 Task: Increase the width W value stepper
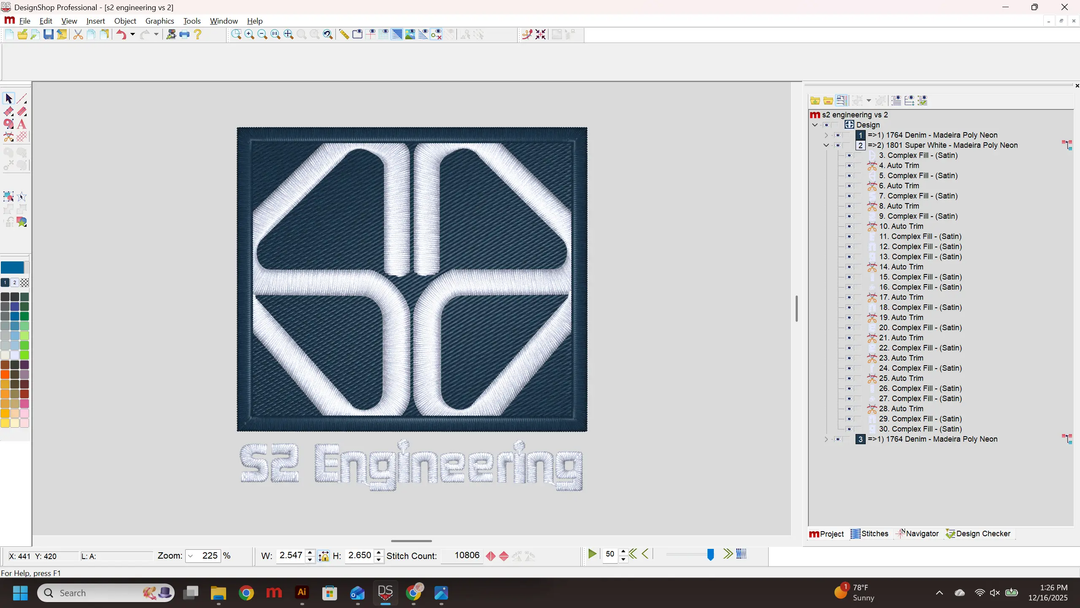point(310,552)
